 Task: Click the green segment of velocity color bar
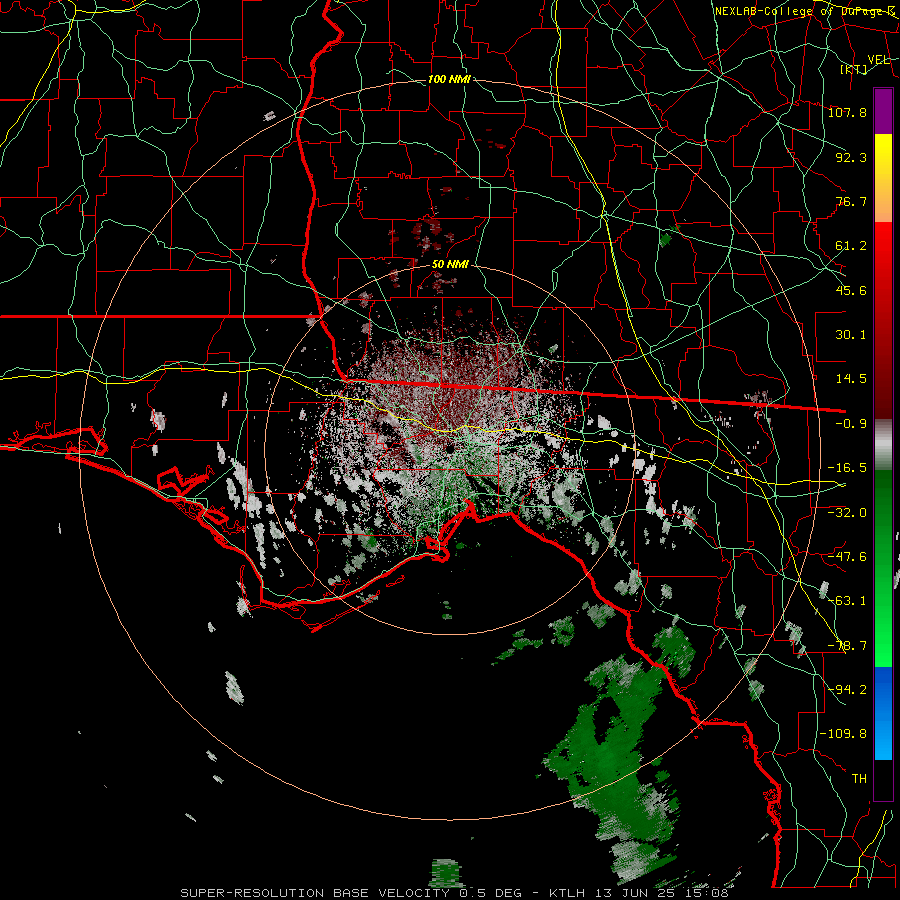[883, 568]
